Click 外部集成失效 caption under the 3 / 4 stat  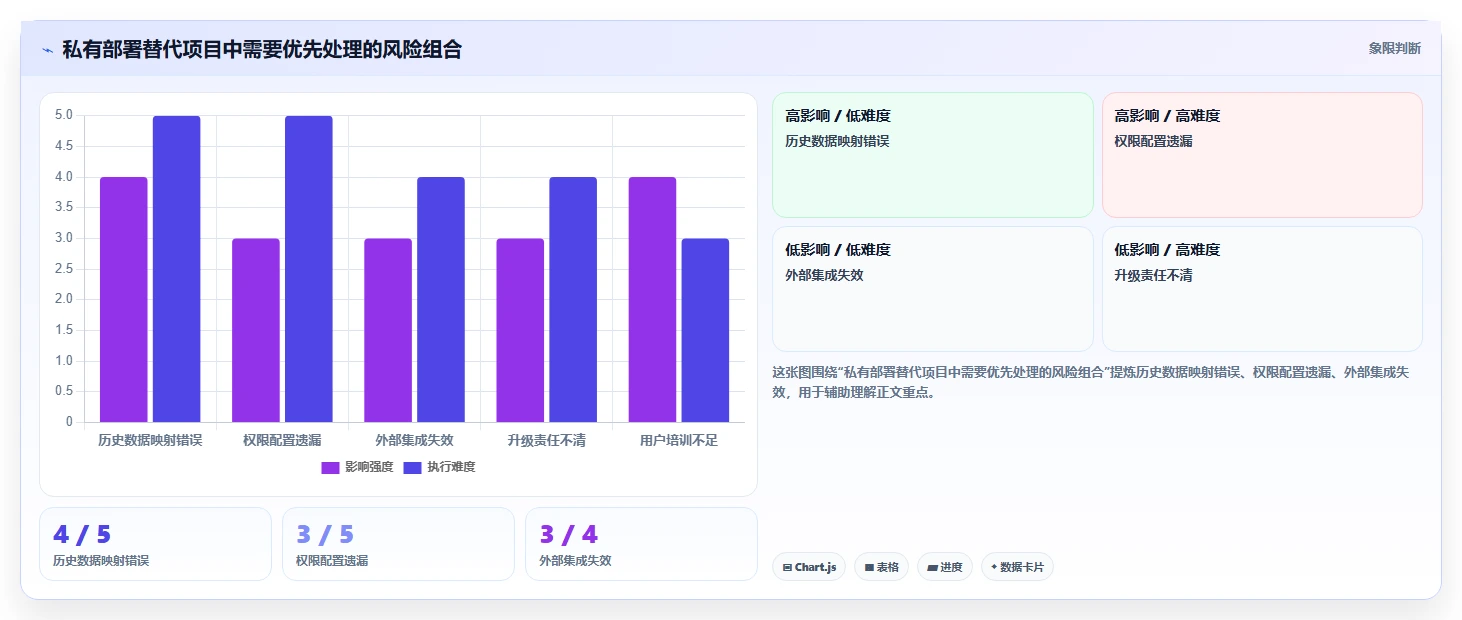(x=575, y=561)
